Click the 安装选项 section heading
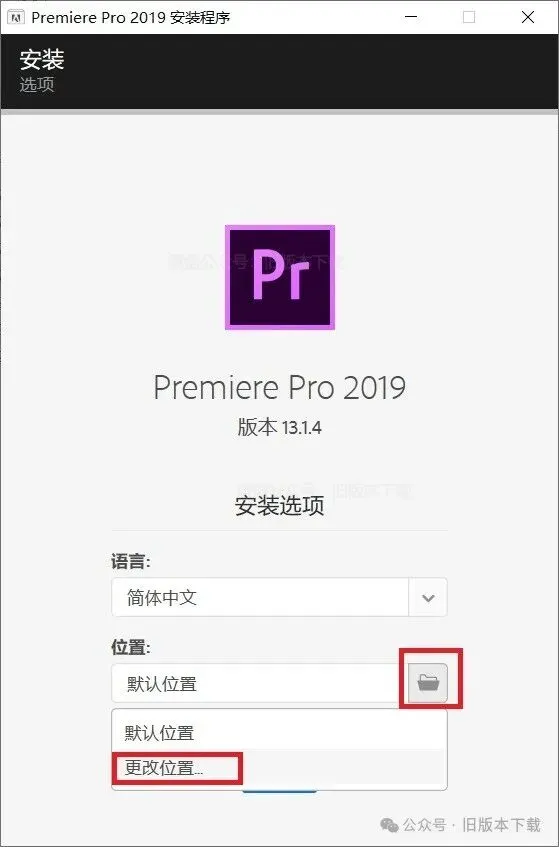 [x=279, y=506]
